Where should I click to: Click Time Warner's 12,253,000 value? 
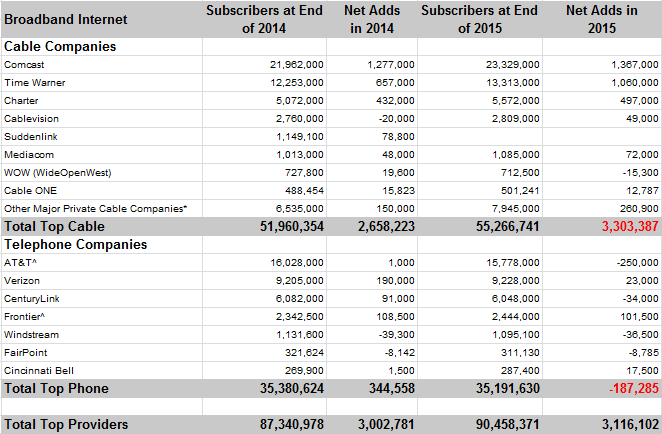(297, 83)
